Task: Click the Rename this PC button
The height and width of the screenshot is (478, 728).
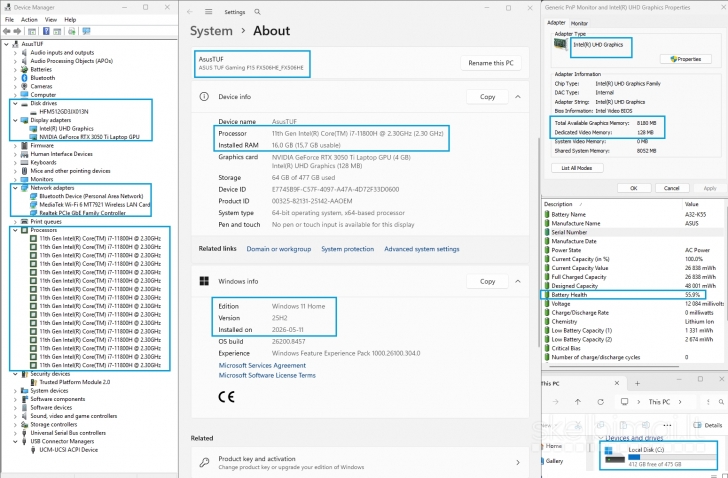Action: (x=491, y=63)
